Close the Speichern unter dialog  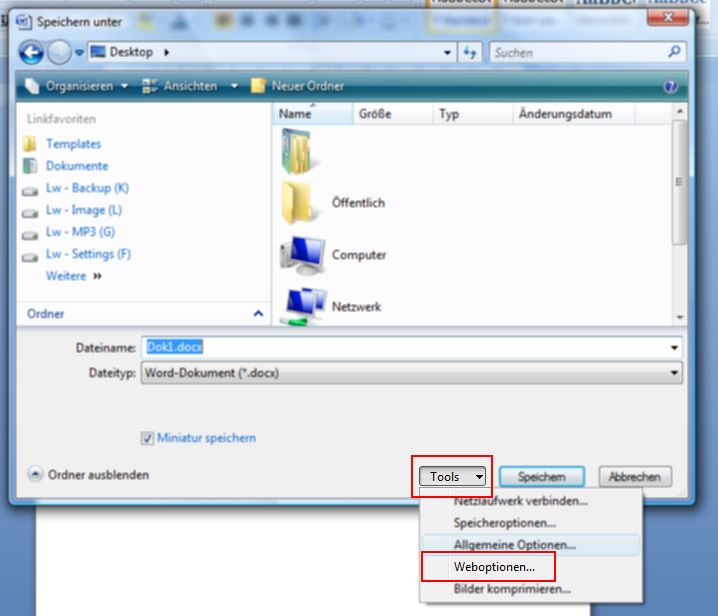[x=668, y=17]
